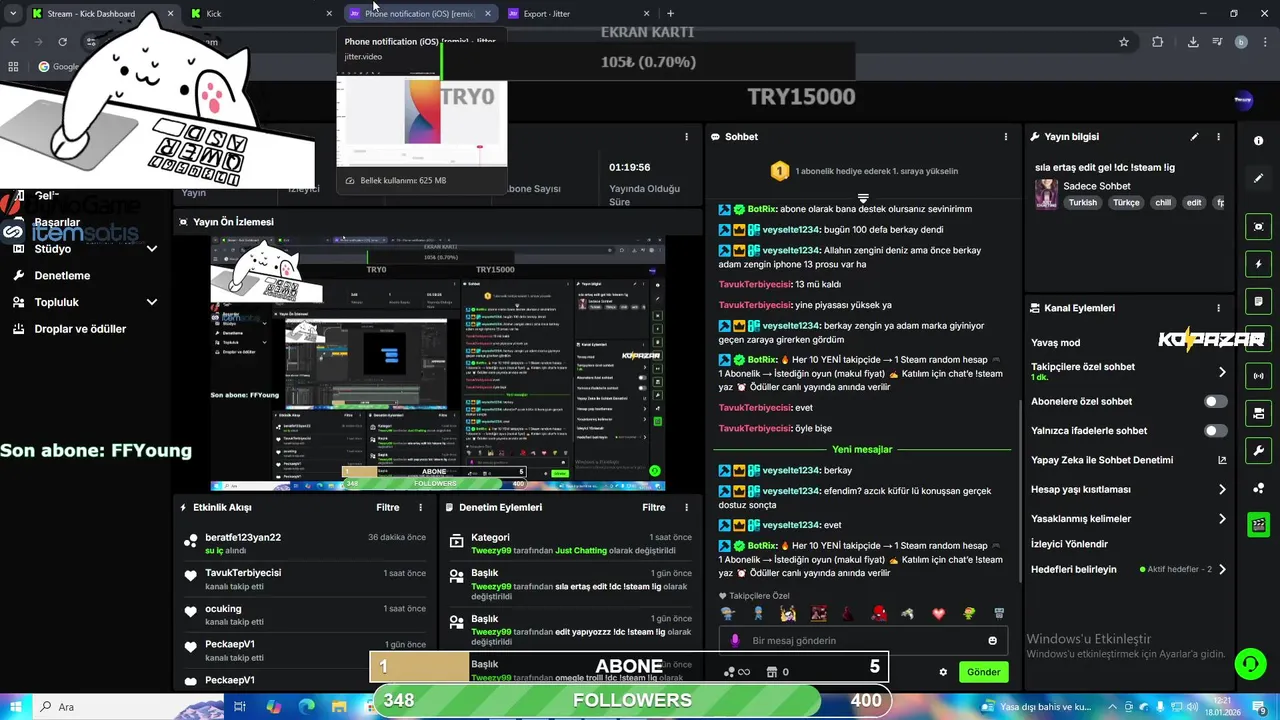Open Chrome downloads icon
The width and height of the screenshot is (1280, 720).
pyautogui.click(x=1193, y=42)
